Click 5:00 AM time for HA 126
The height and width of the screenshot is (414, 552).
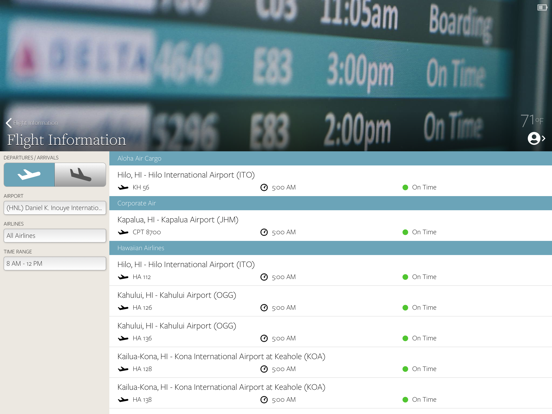(x=284, y=307)
